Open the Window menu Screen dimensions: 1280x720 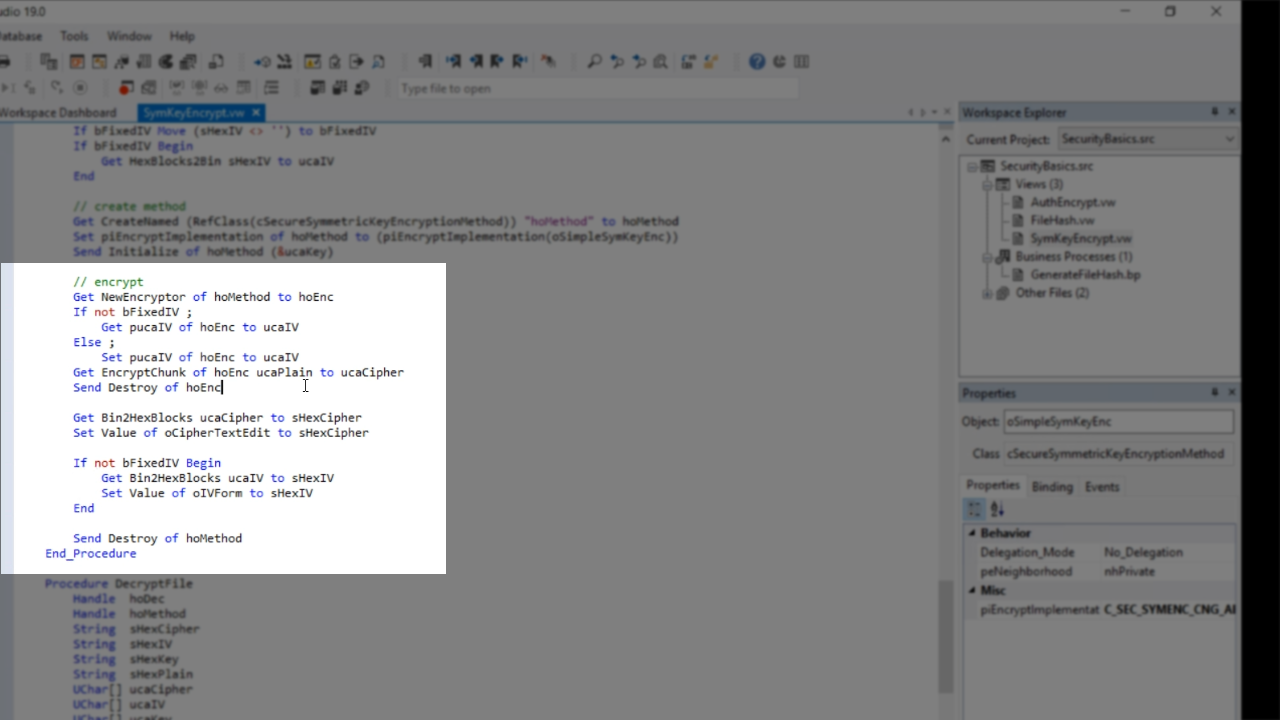click(129, 36)
